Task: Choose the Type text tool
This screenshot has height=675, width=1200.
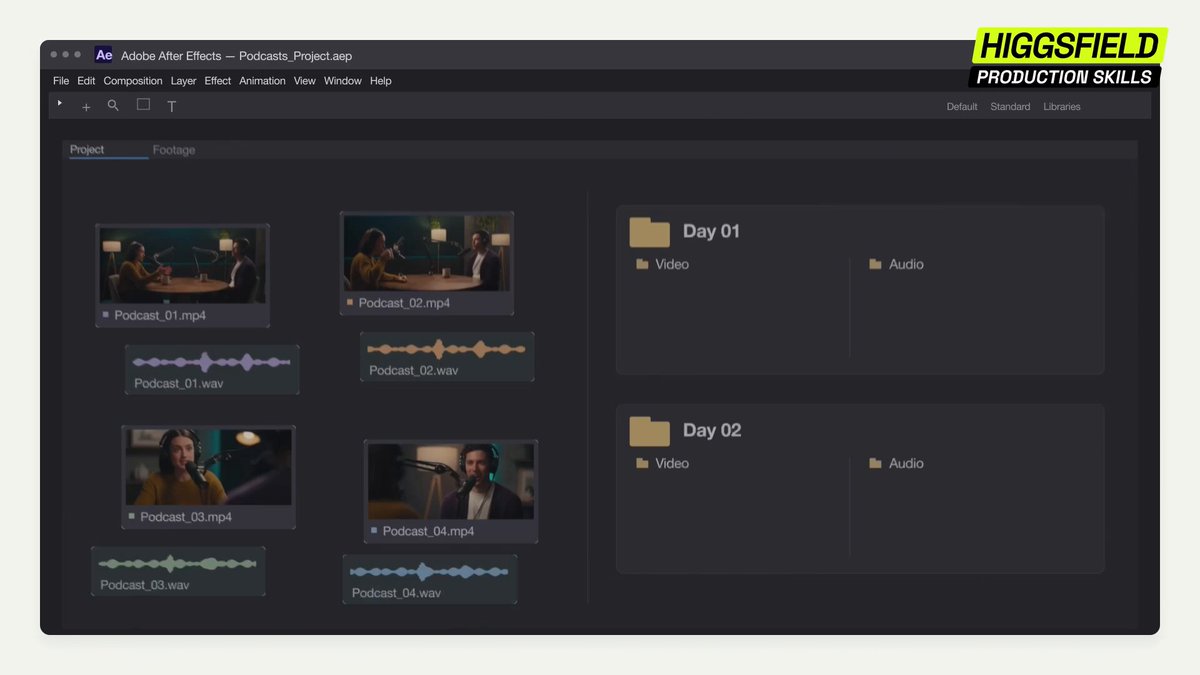Action: tap(171, 106)
